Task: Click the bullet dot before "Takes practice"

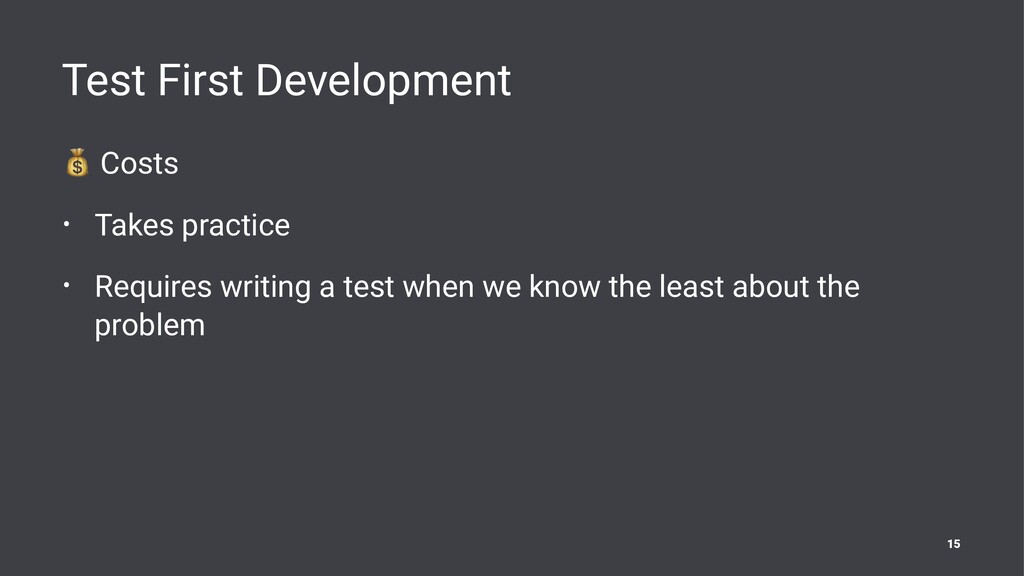Action: coord(67,224)
